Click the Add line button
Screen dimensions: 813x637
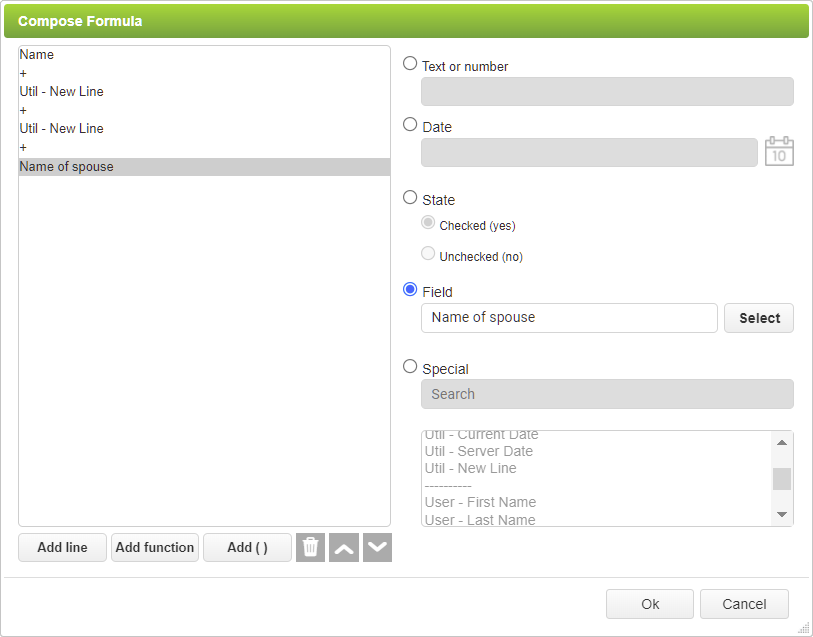click(x=62, y=547)
